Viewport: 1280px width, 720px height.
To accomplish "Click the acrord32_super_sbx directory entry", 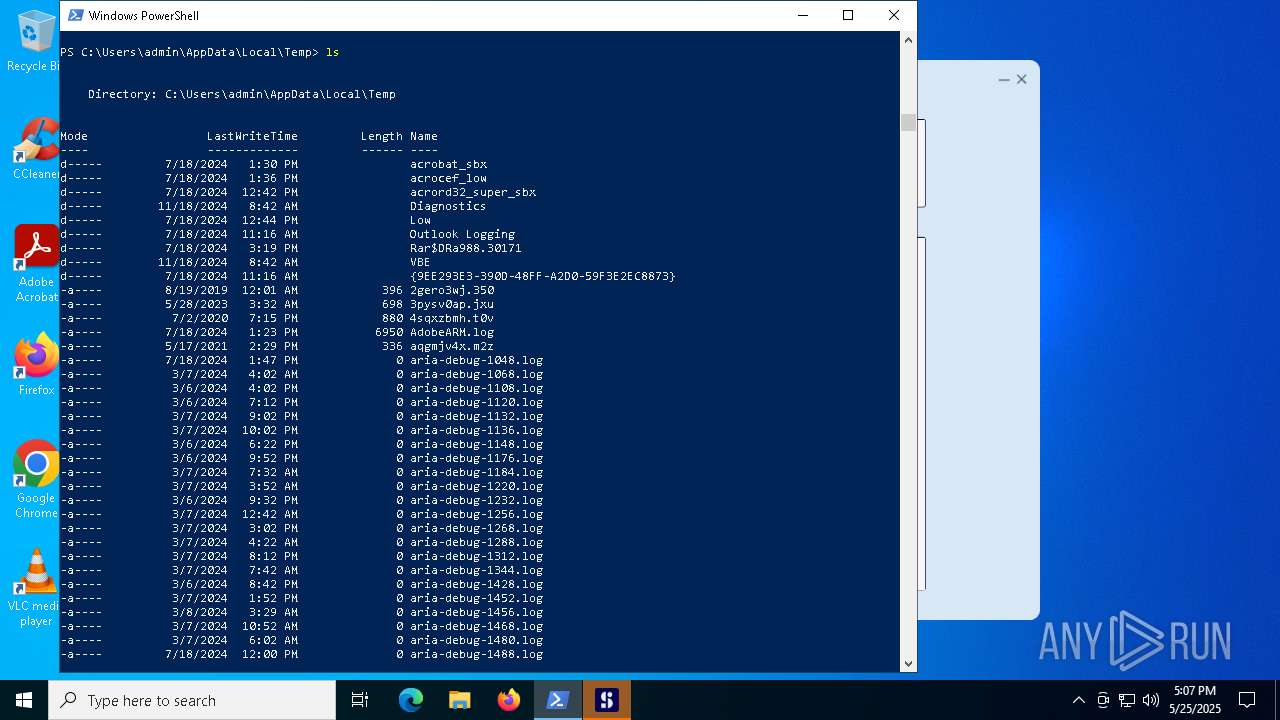I will tap(473, 192).
